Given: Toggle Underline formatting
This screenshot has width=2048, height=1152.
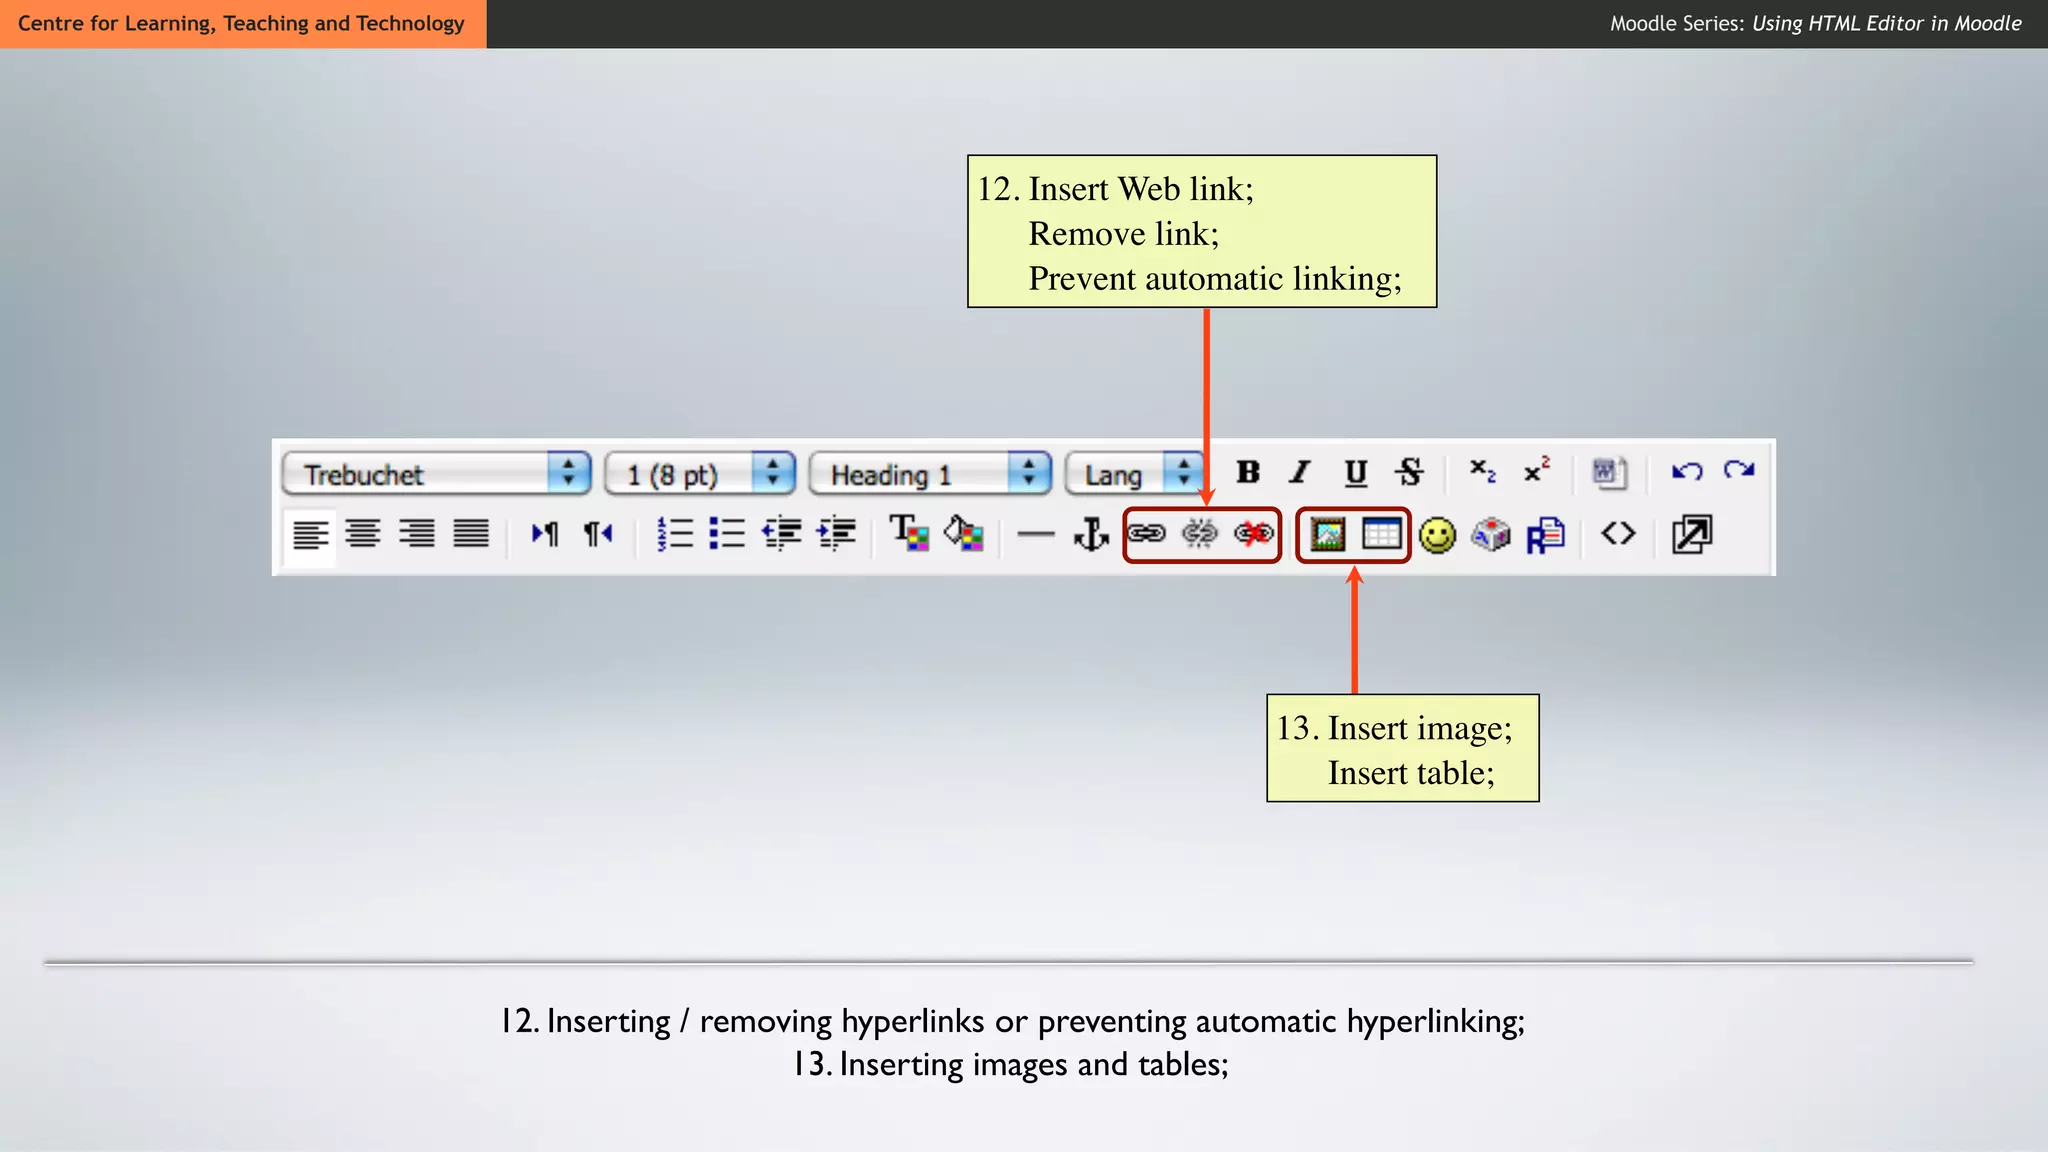Looking at the screenshot, I should 1355,472.
